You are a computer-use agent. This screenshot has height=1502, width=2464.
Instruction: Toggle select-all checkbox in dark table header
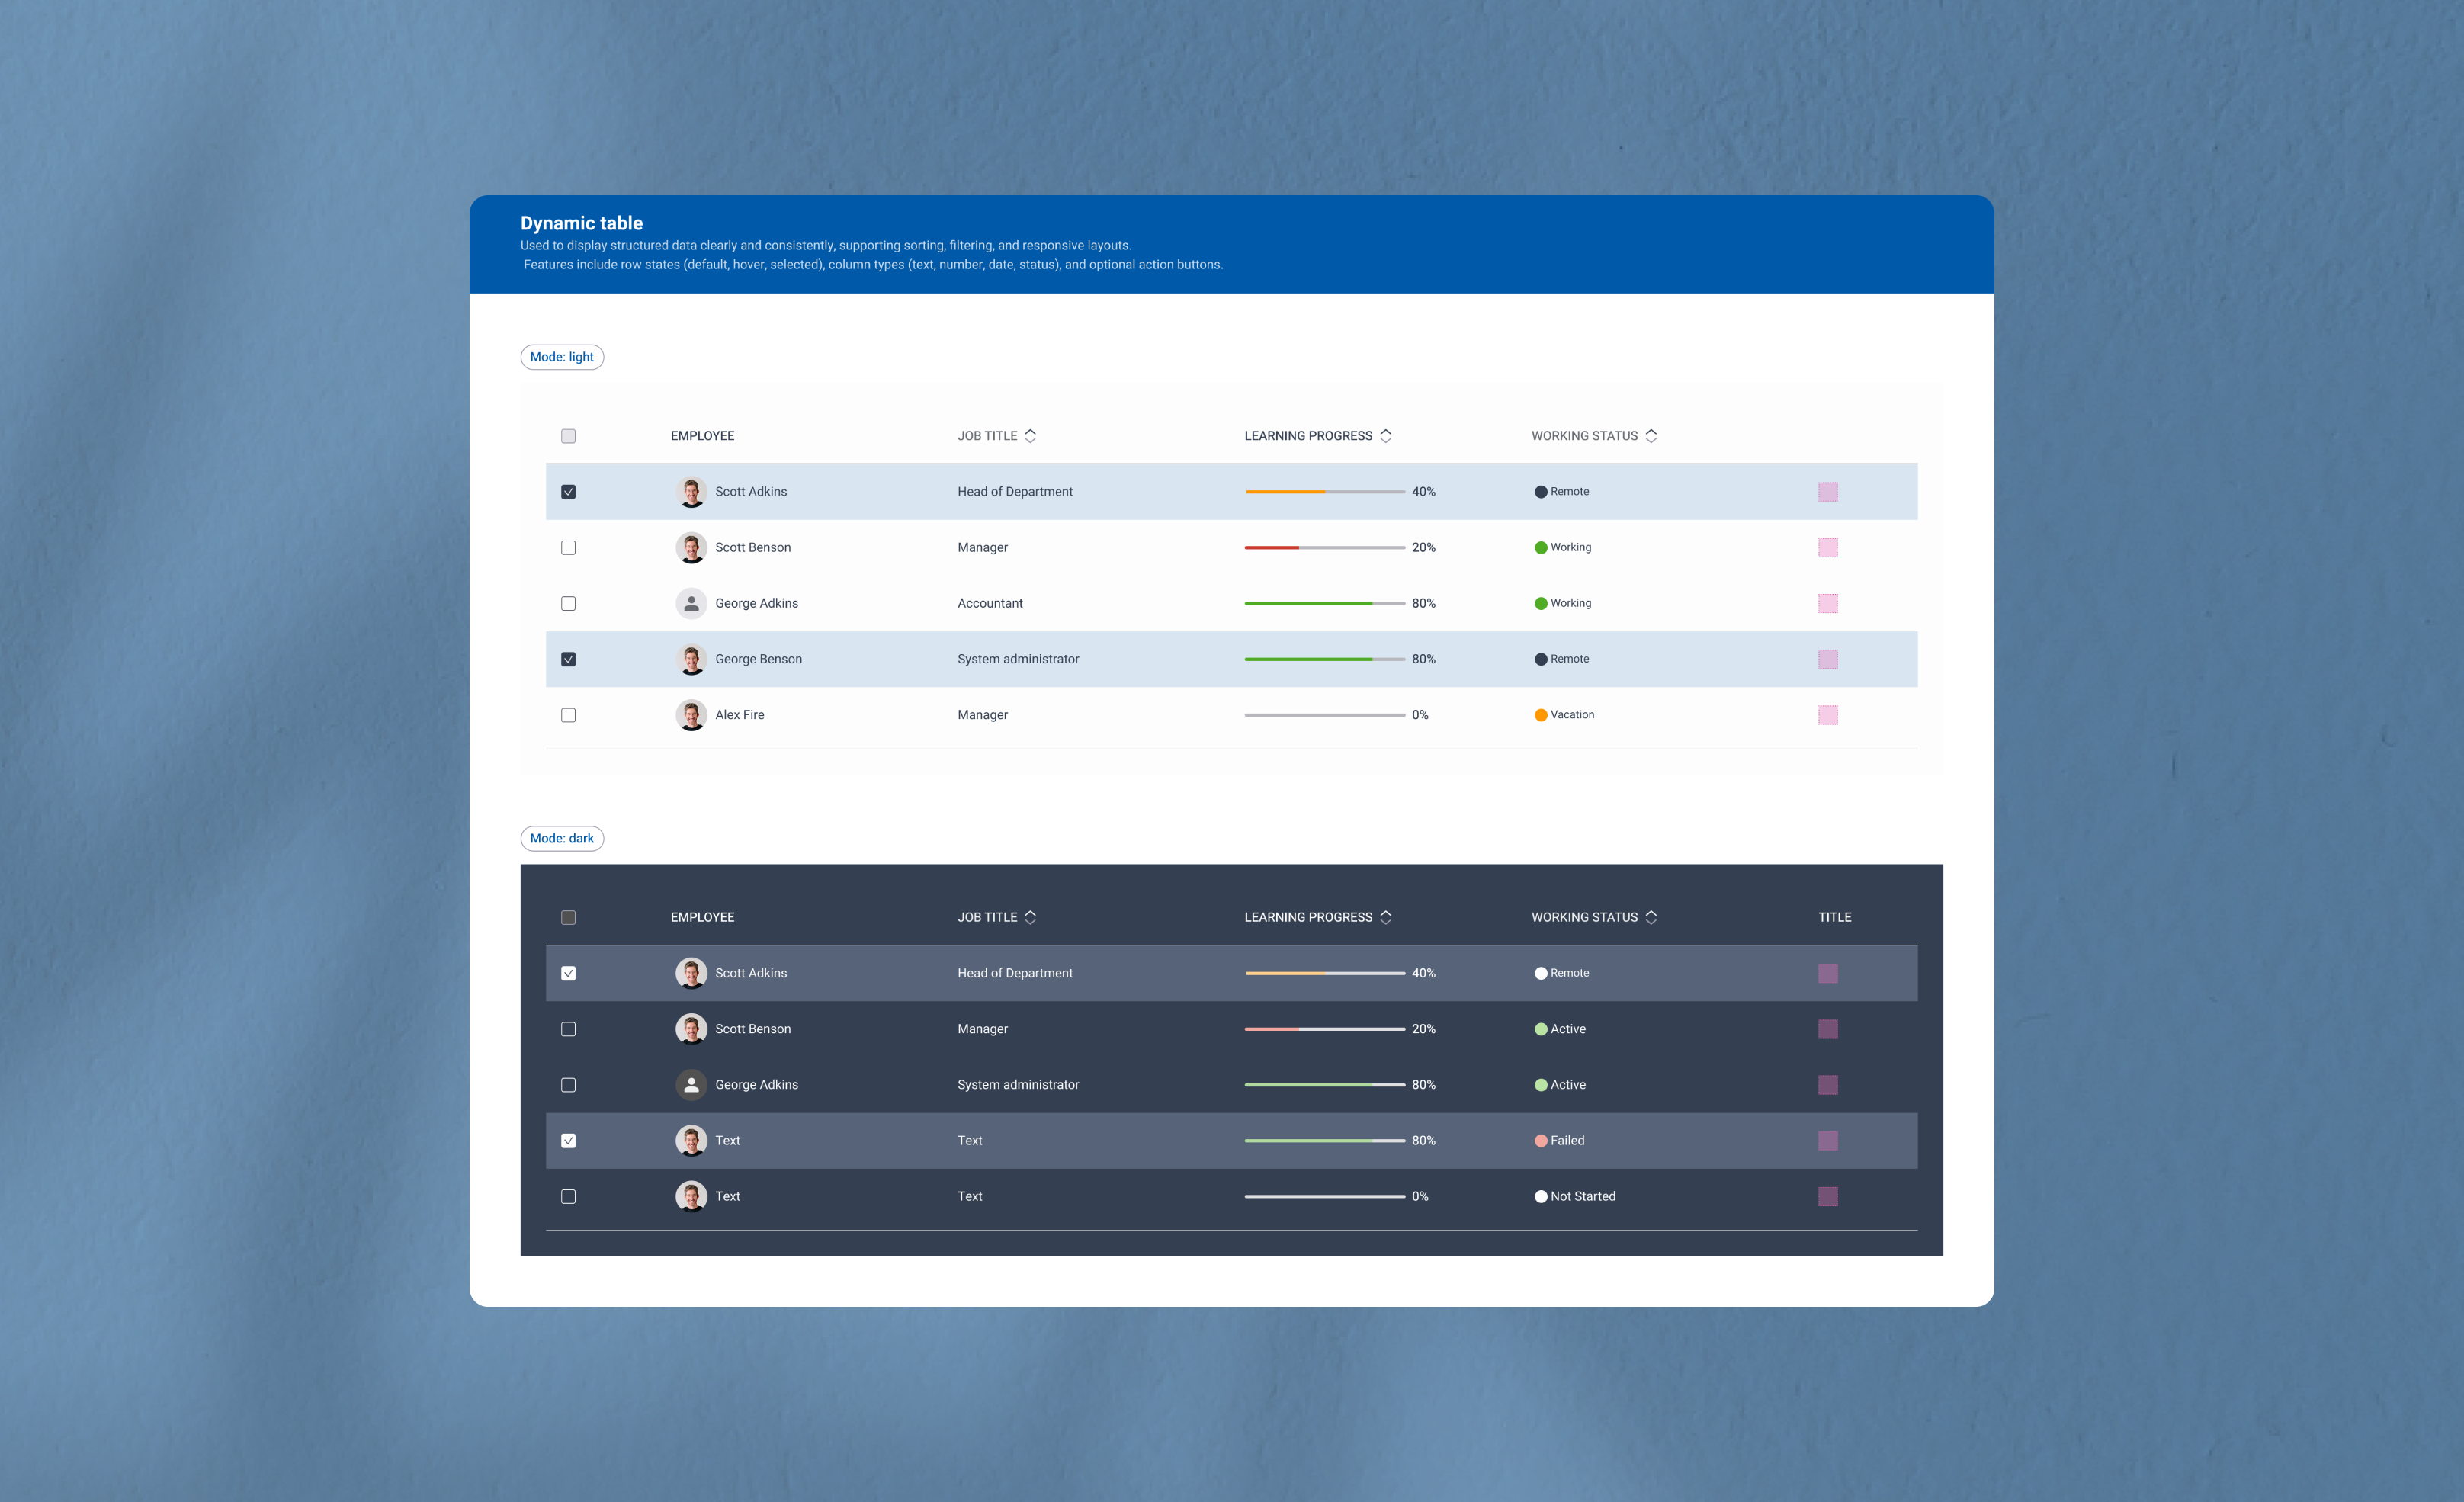tap(568, 918)
